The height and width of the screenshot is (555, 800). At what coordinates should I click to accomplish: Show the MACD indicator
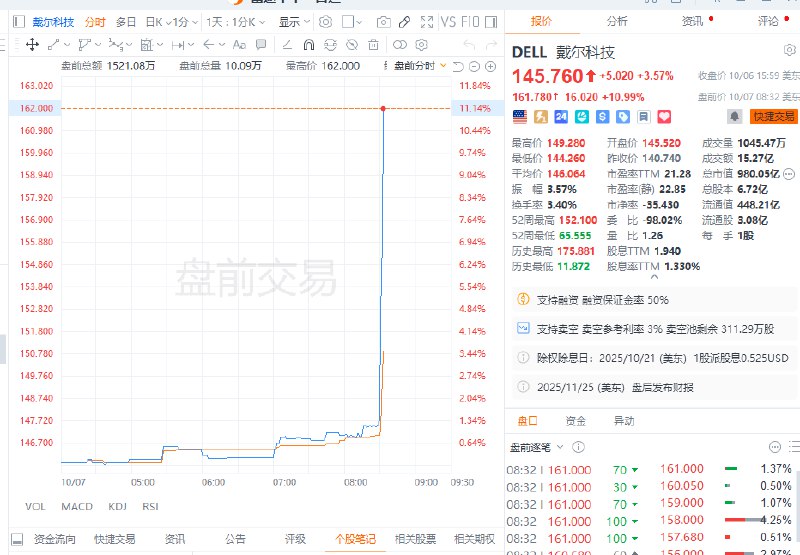coord(77,507)
